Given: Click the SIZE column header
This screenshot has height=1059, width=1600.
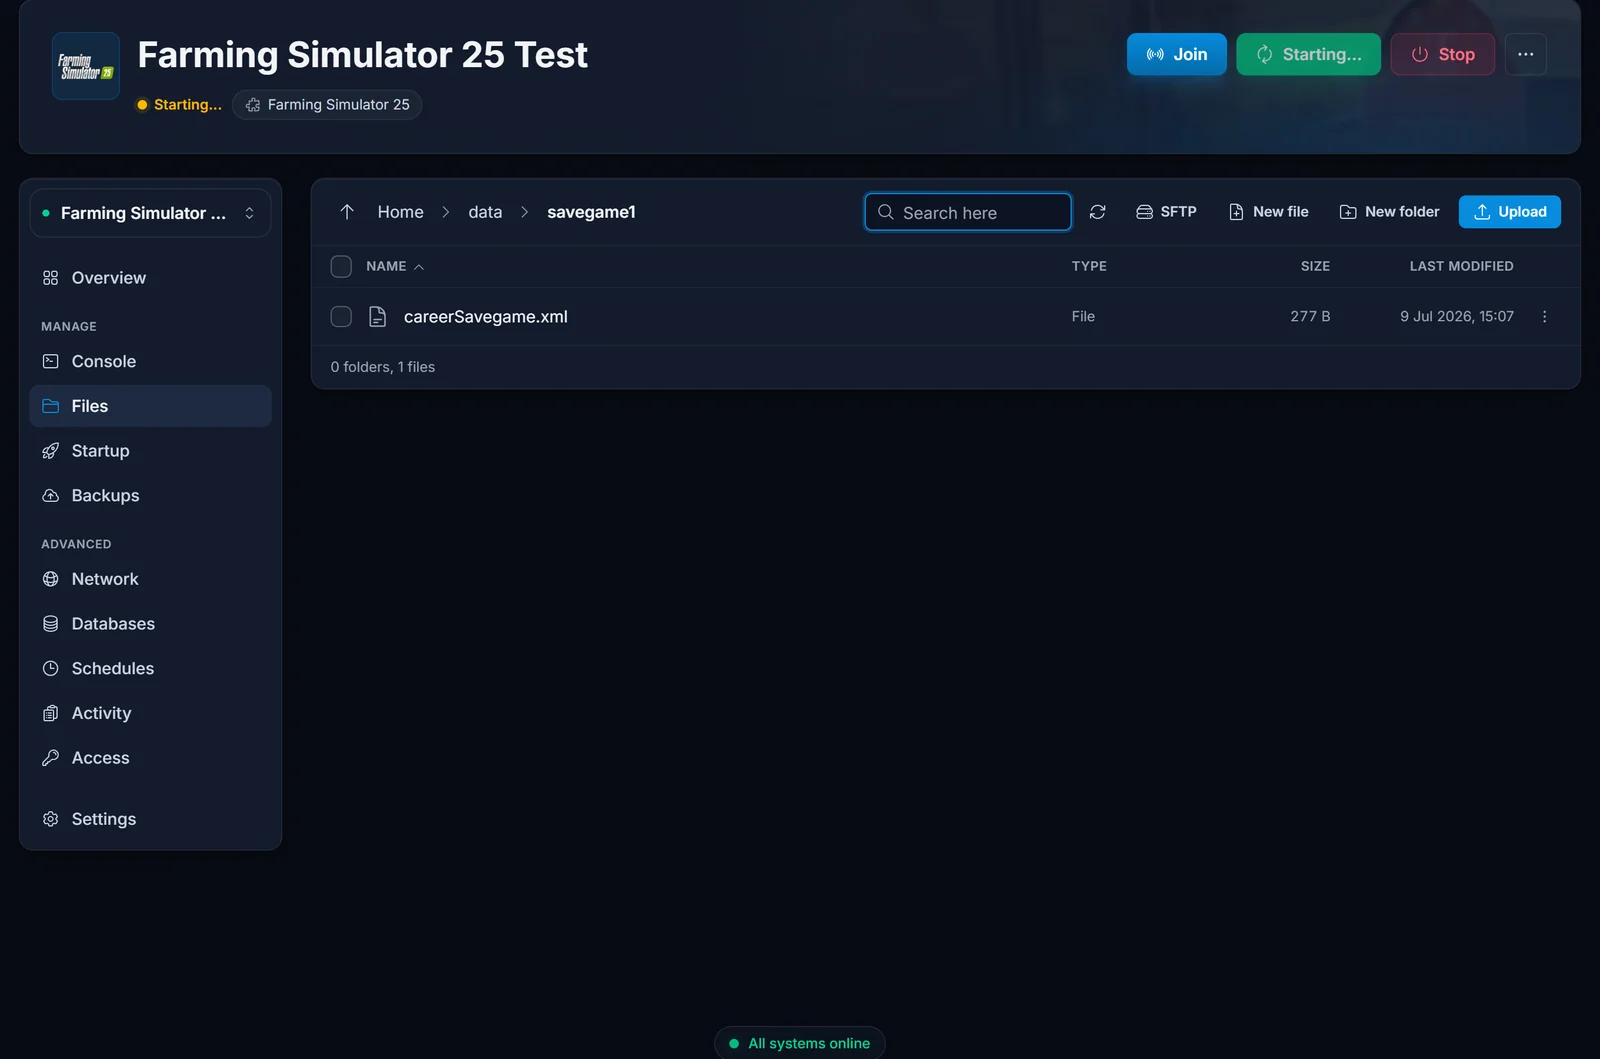Looking at the screenshot, I should (x=1315, y=266).
